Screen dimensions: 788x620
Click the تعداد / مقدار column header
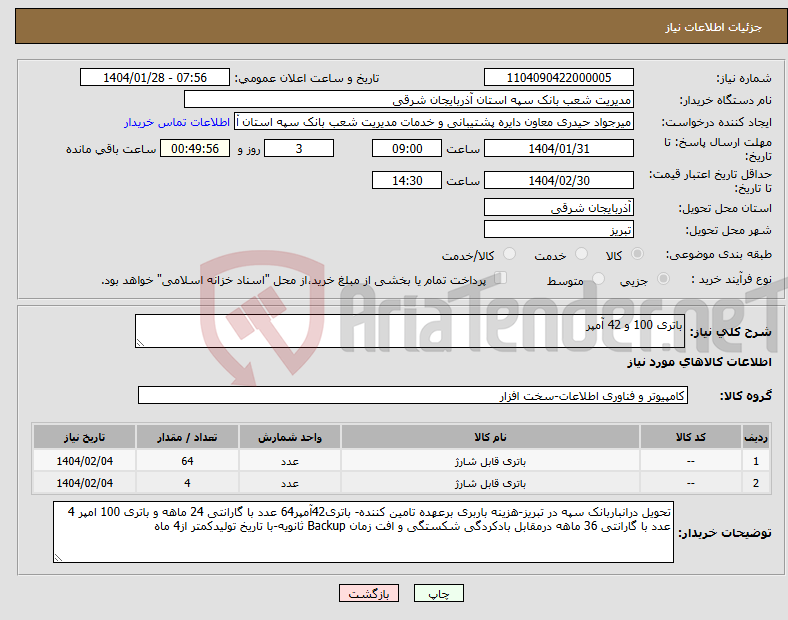[x=187, y=437]
